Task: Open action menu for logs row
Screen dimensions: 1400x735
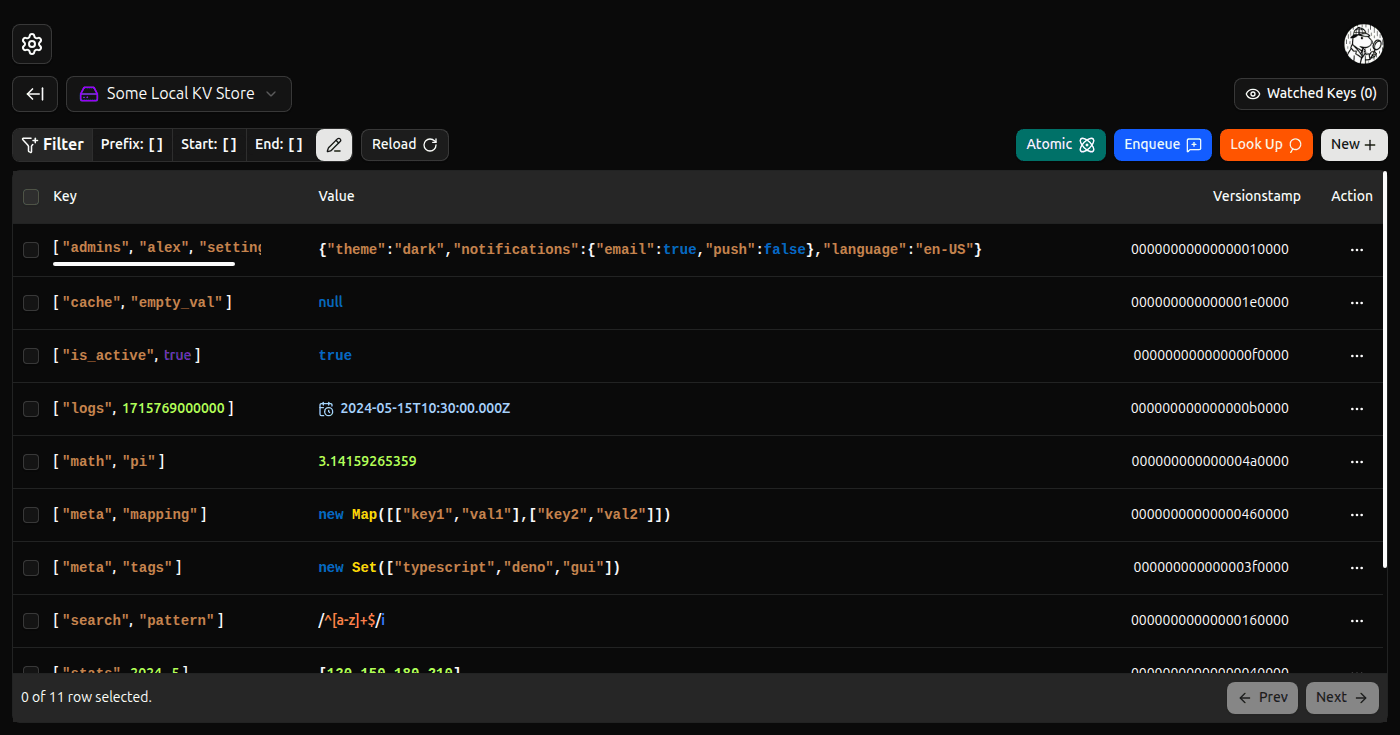Action: pyautogui.click(x=1357, y=409)
